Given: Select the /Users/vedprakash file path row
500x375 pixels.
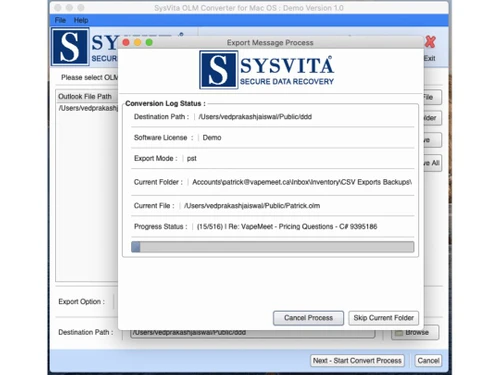Looking at the screenshot, I should point(88,108).
